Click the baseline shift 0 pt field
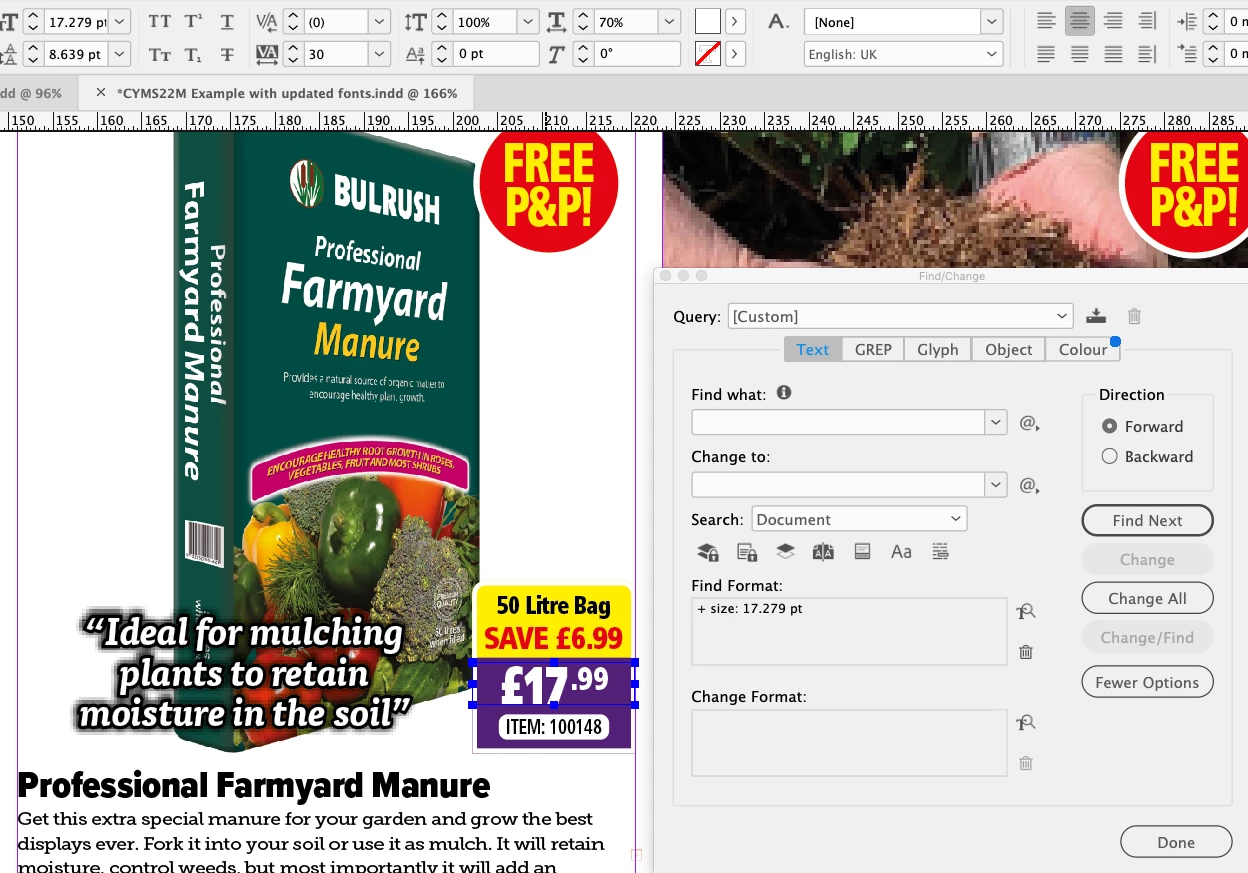The image size is (1248, 873). pyautogui.click(x=496, y=55)
